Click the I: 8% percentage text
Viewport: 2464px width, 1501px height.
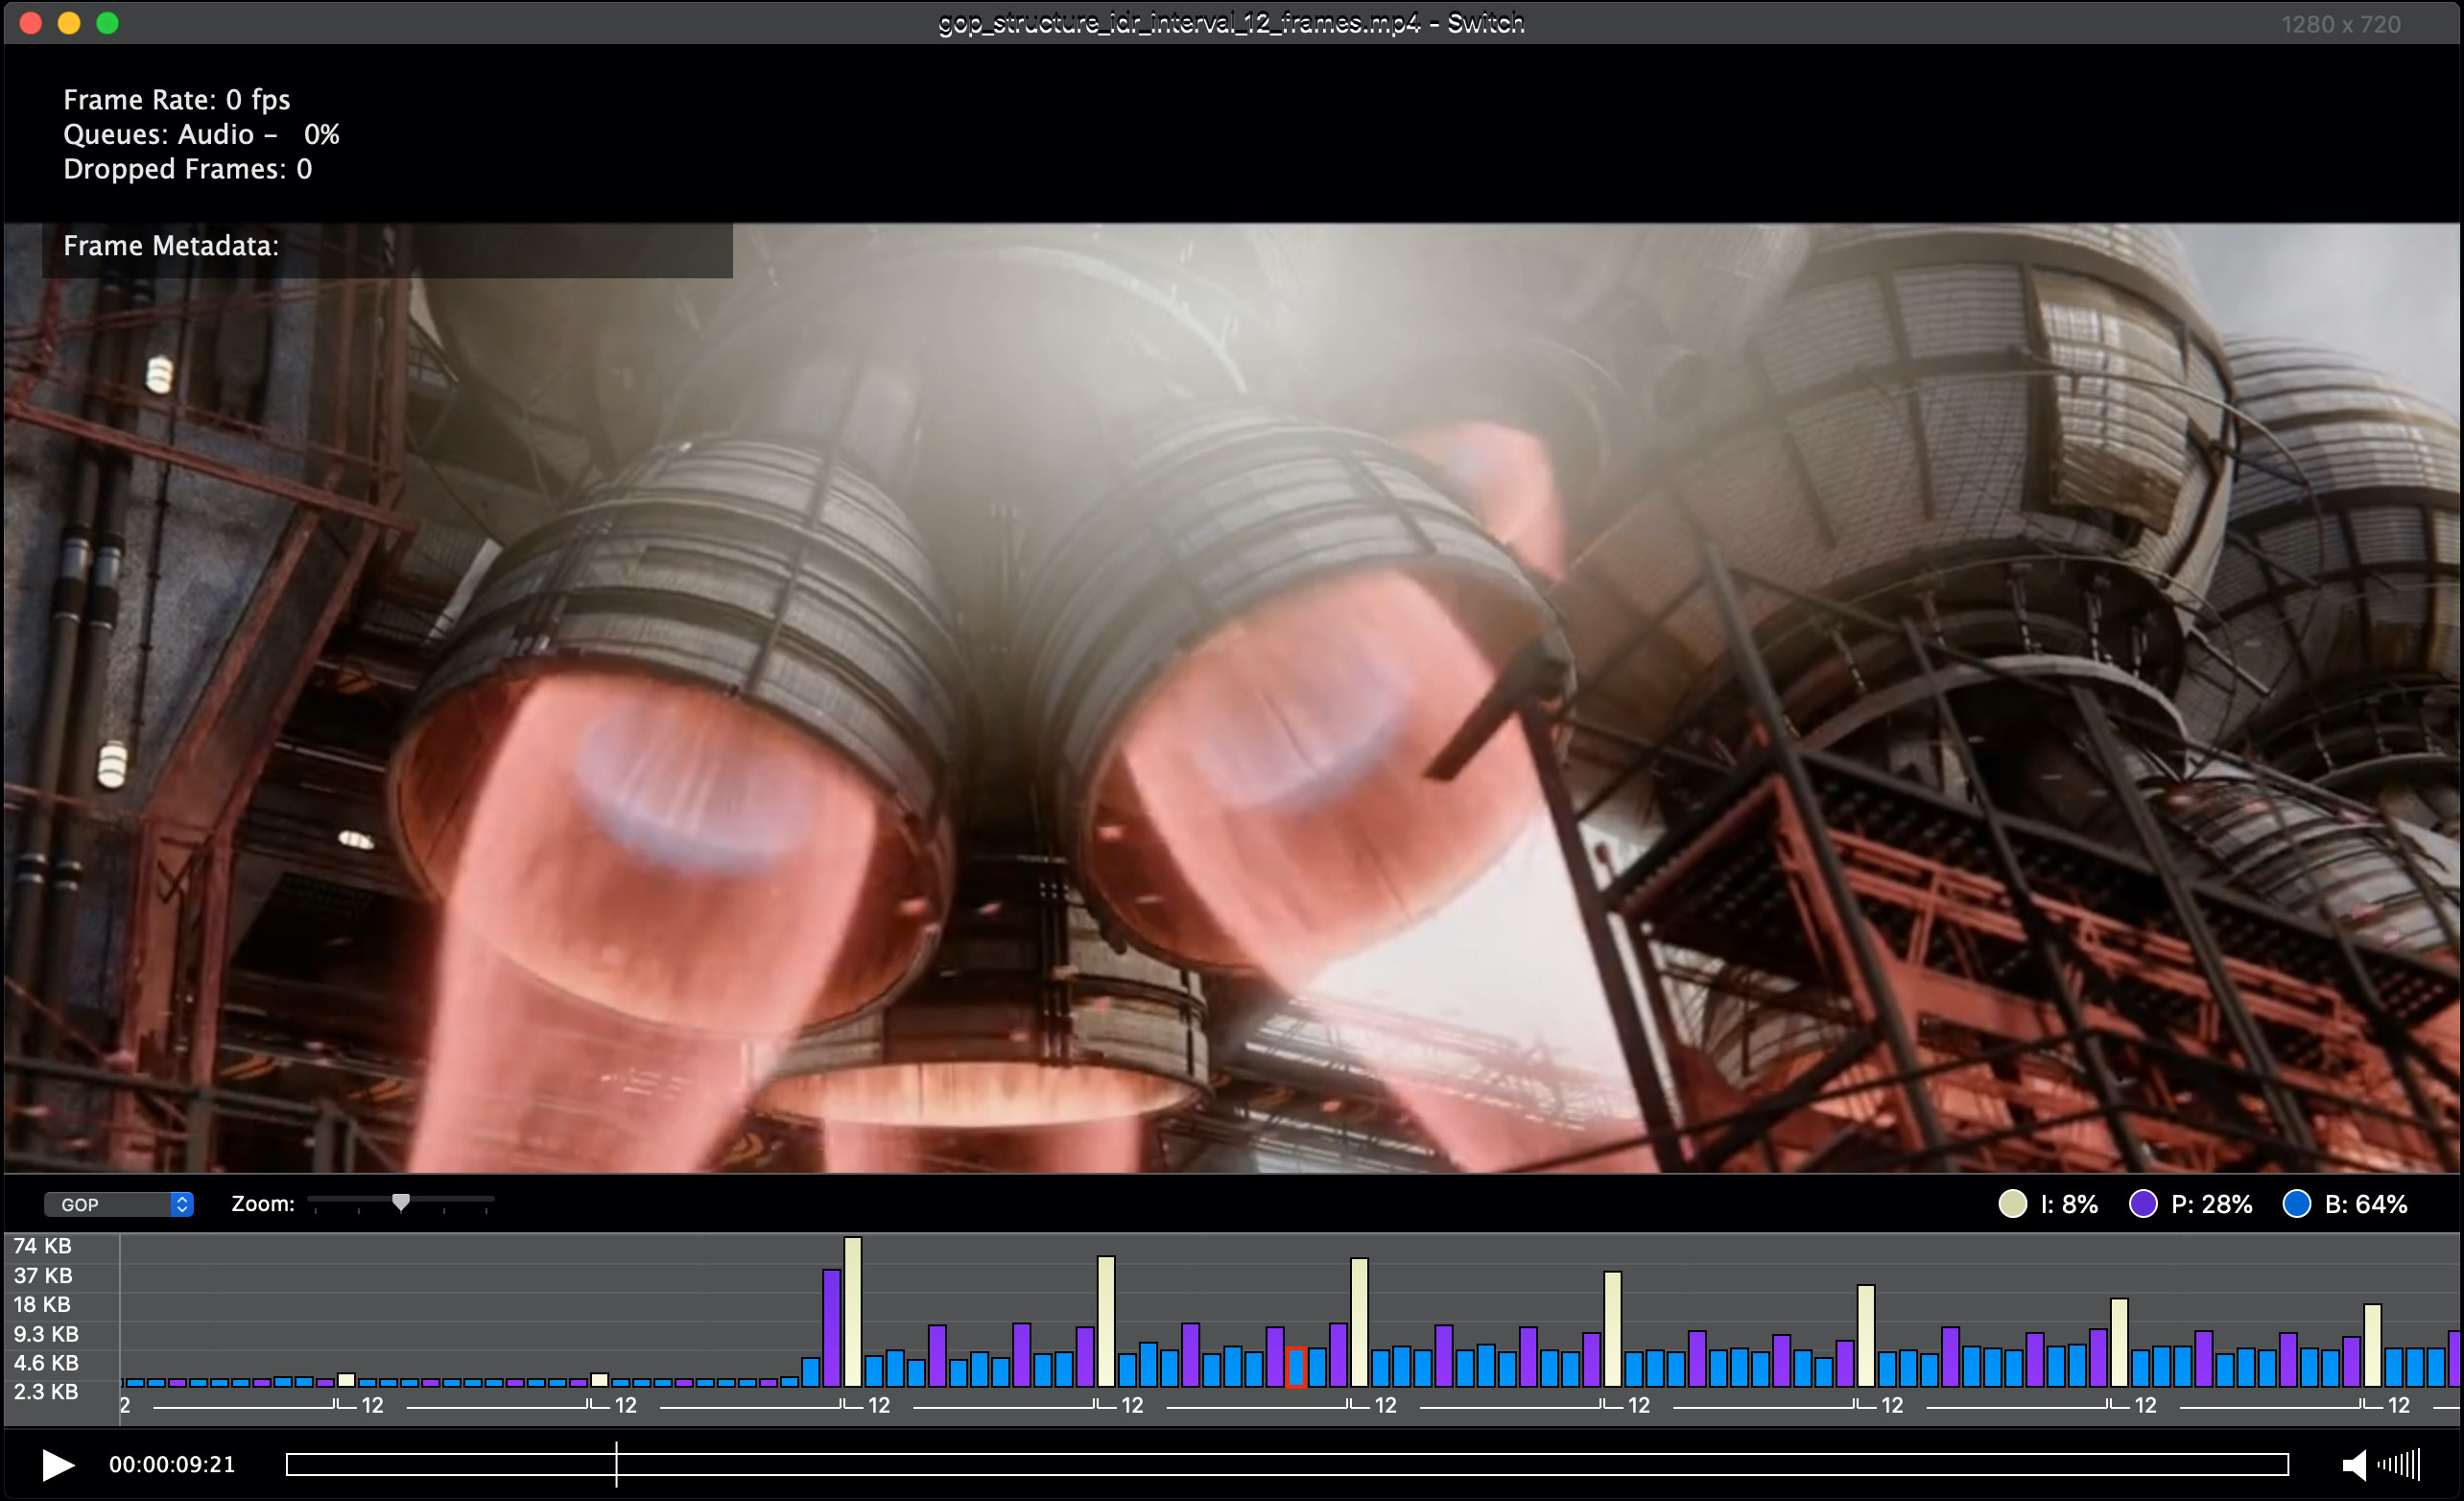tap(2069, 1204)
